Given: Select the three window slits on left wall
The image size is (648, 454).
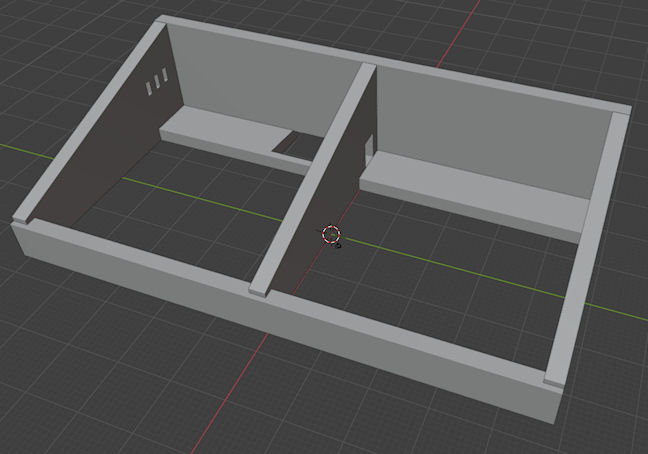Looking at the screenshot, I should (157, 84).
